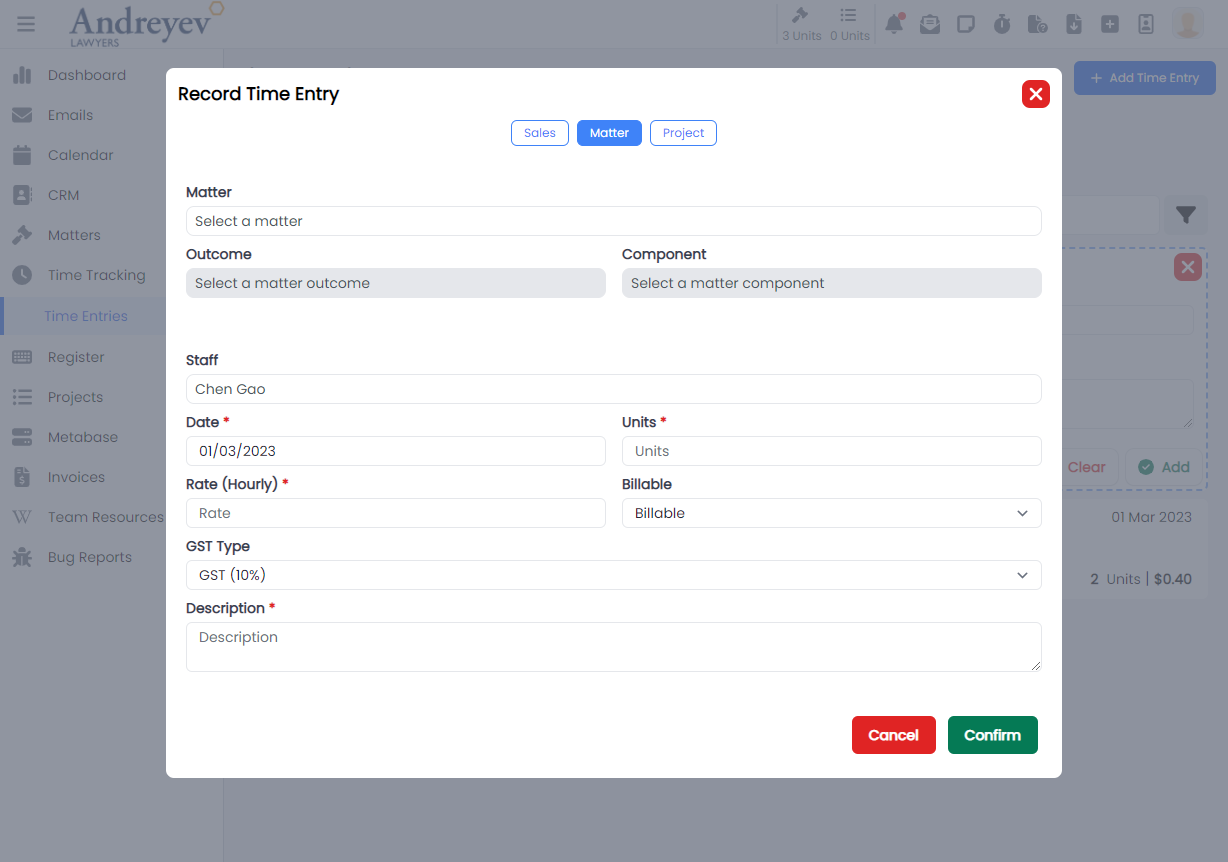This screenshot has height=862, width=1228.
Task: Open the Billable dropdown
Action: pyautogui.click(x=831, y=513)
